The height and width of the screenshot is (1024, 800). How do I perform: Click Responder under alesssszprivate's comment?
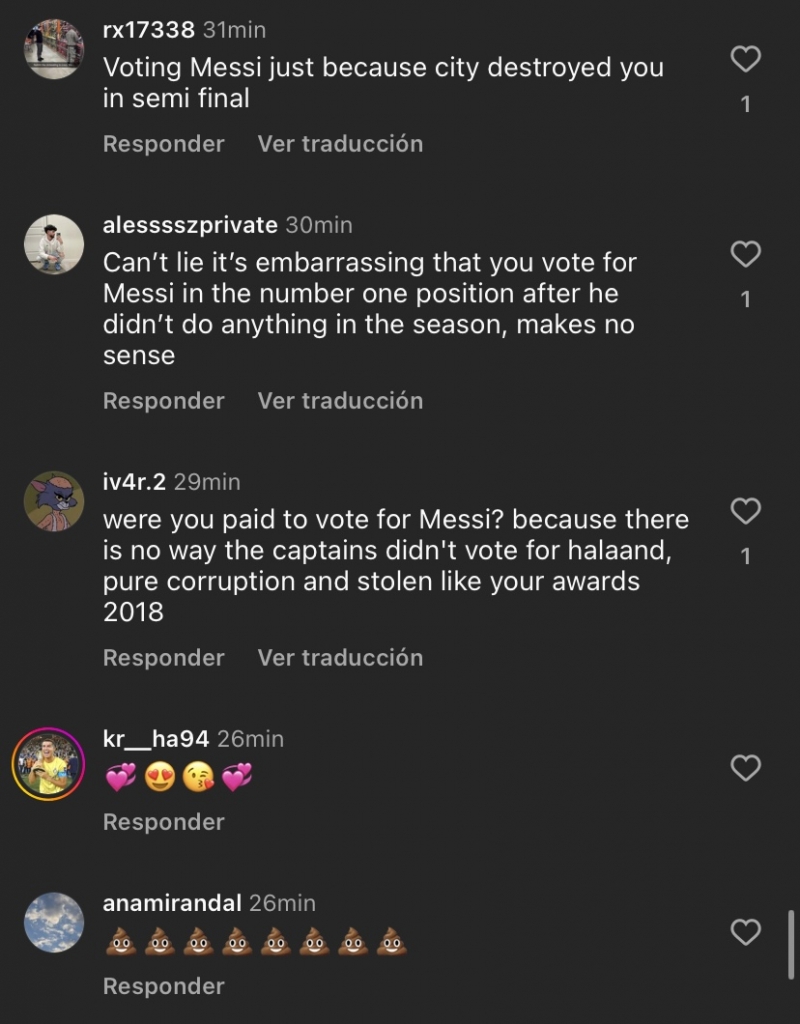[x=163, y=401]
